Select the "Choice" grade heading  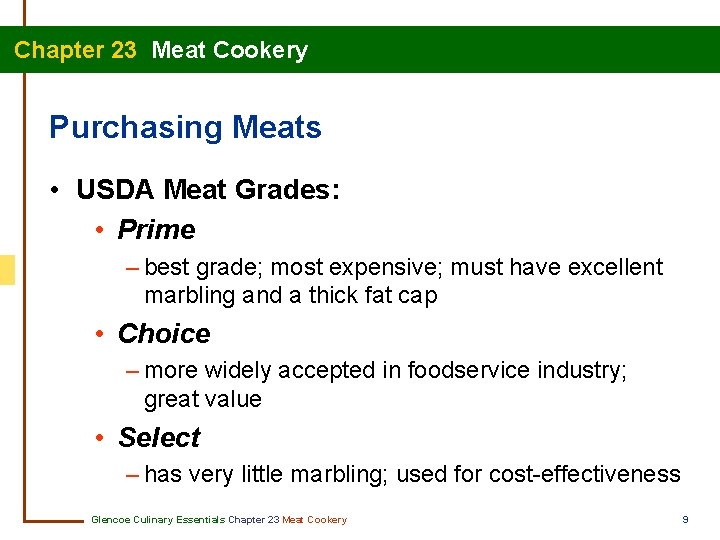pyautogui.click(x=164, y=334)
